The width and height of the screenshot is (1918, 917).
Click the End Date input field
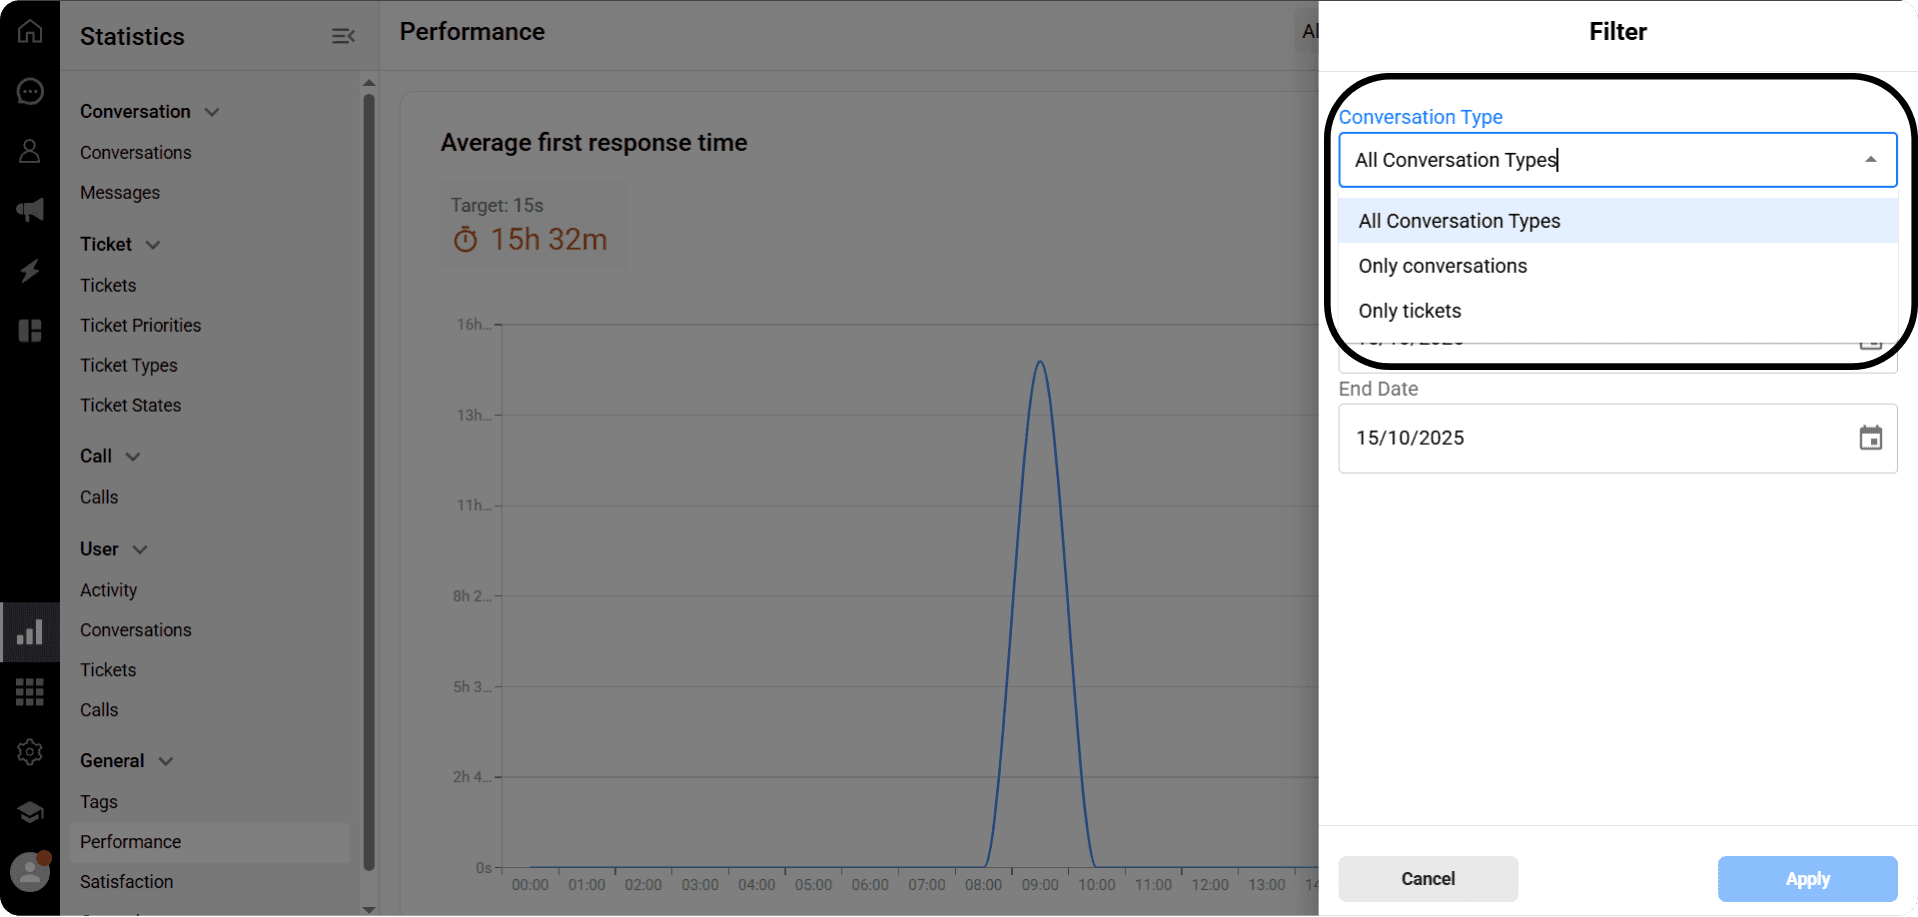[x=1617, y=438]
